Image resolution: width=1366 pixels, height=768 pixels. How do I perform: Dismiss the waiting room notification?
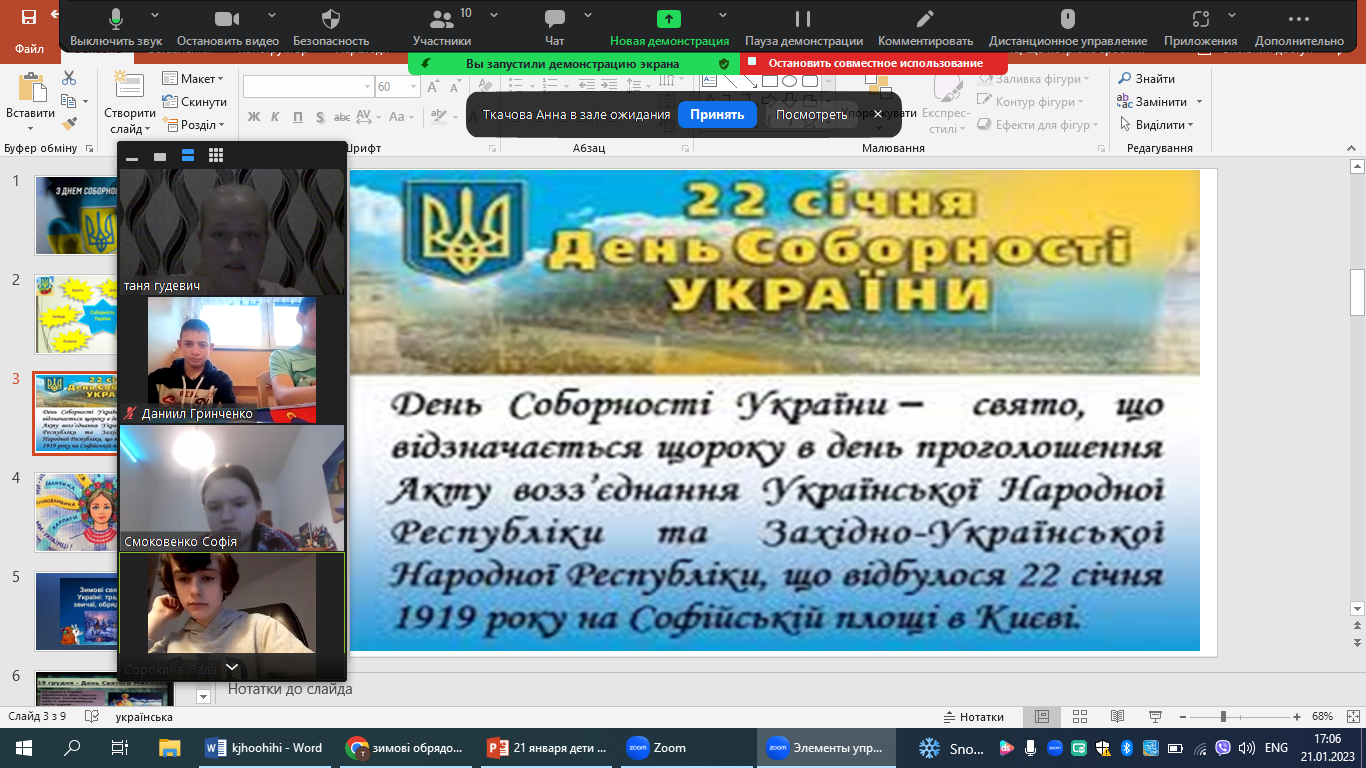coord(878,114)
